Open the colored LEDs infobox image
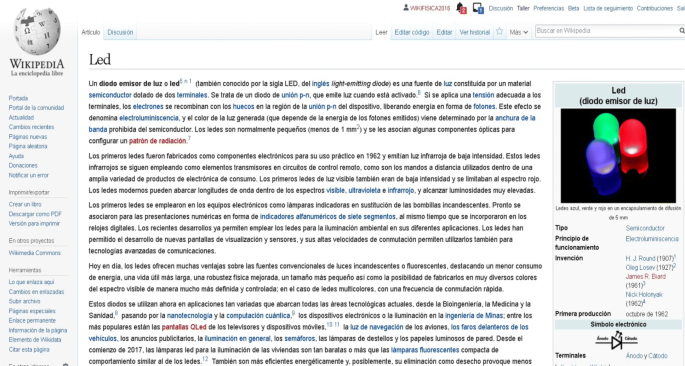 (x=618, y=155)
